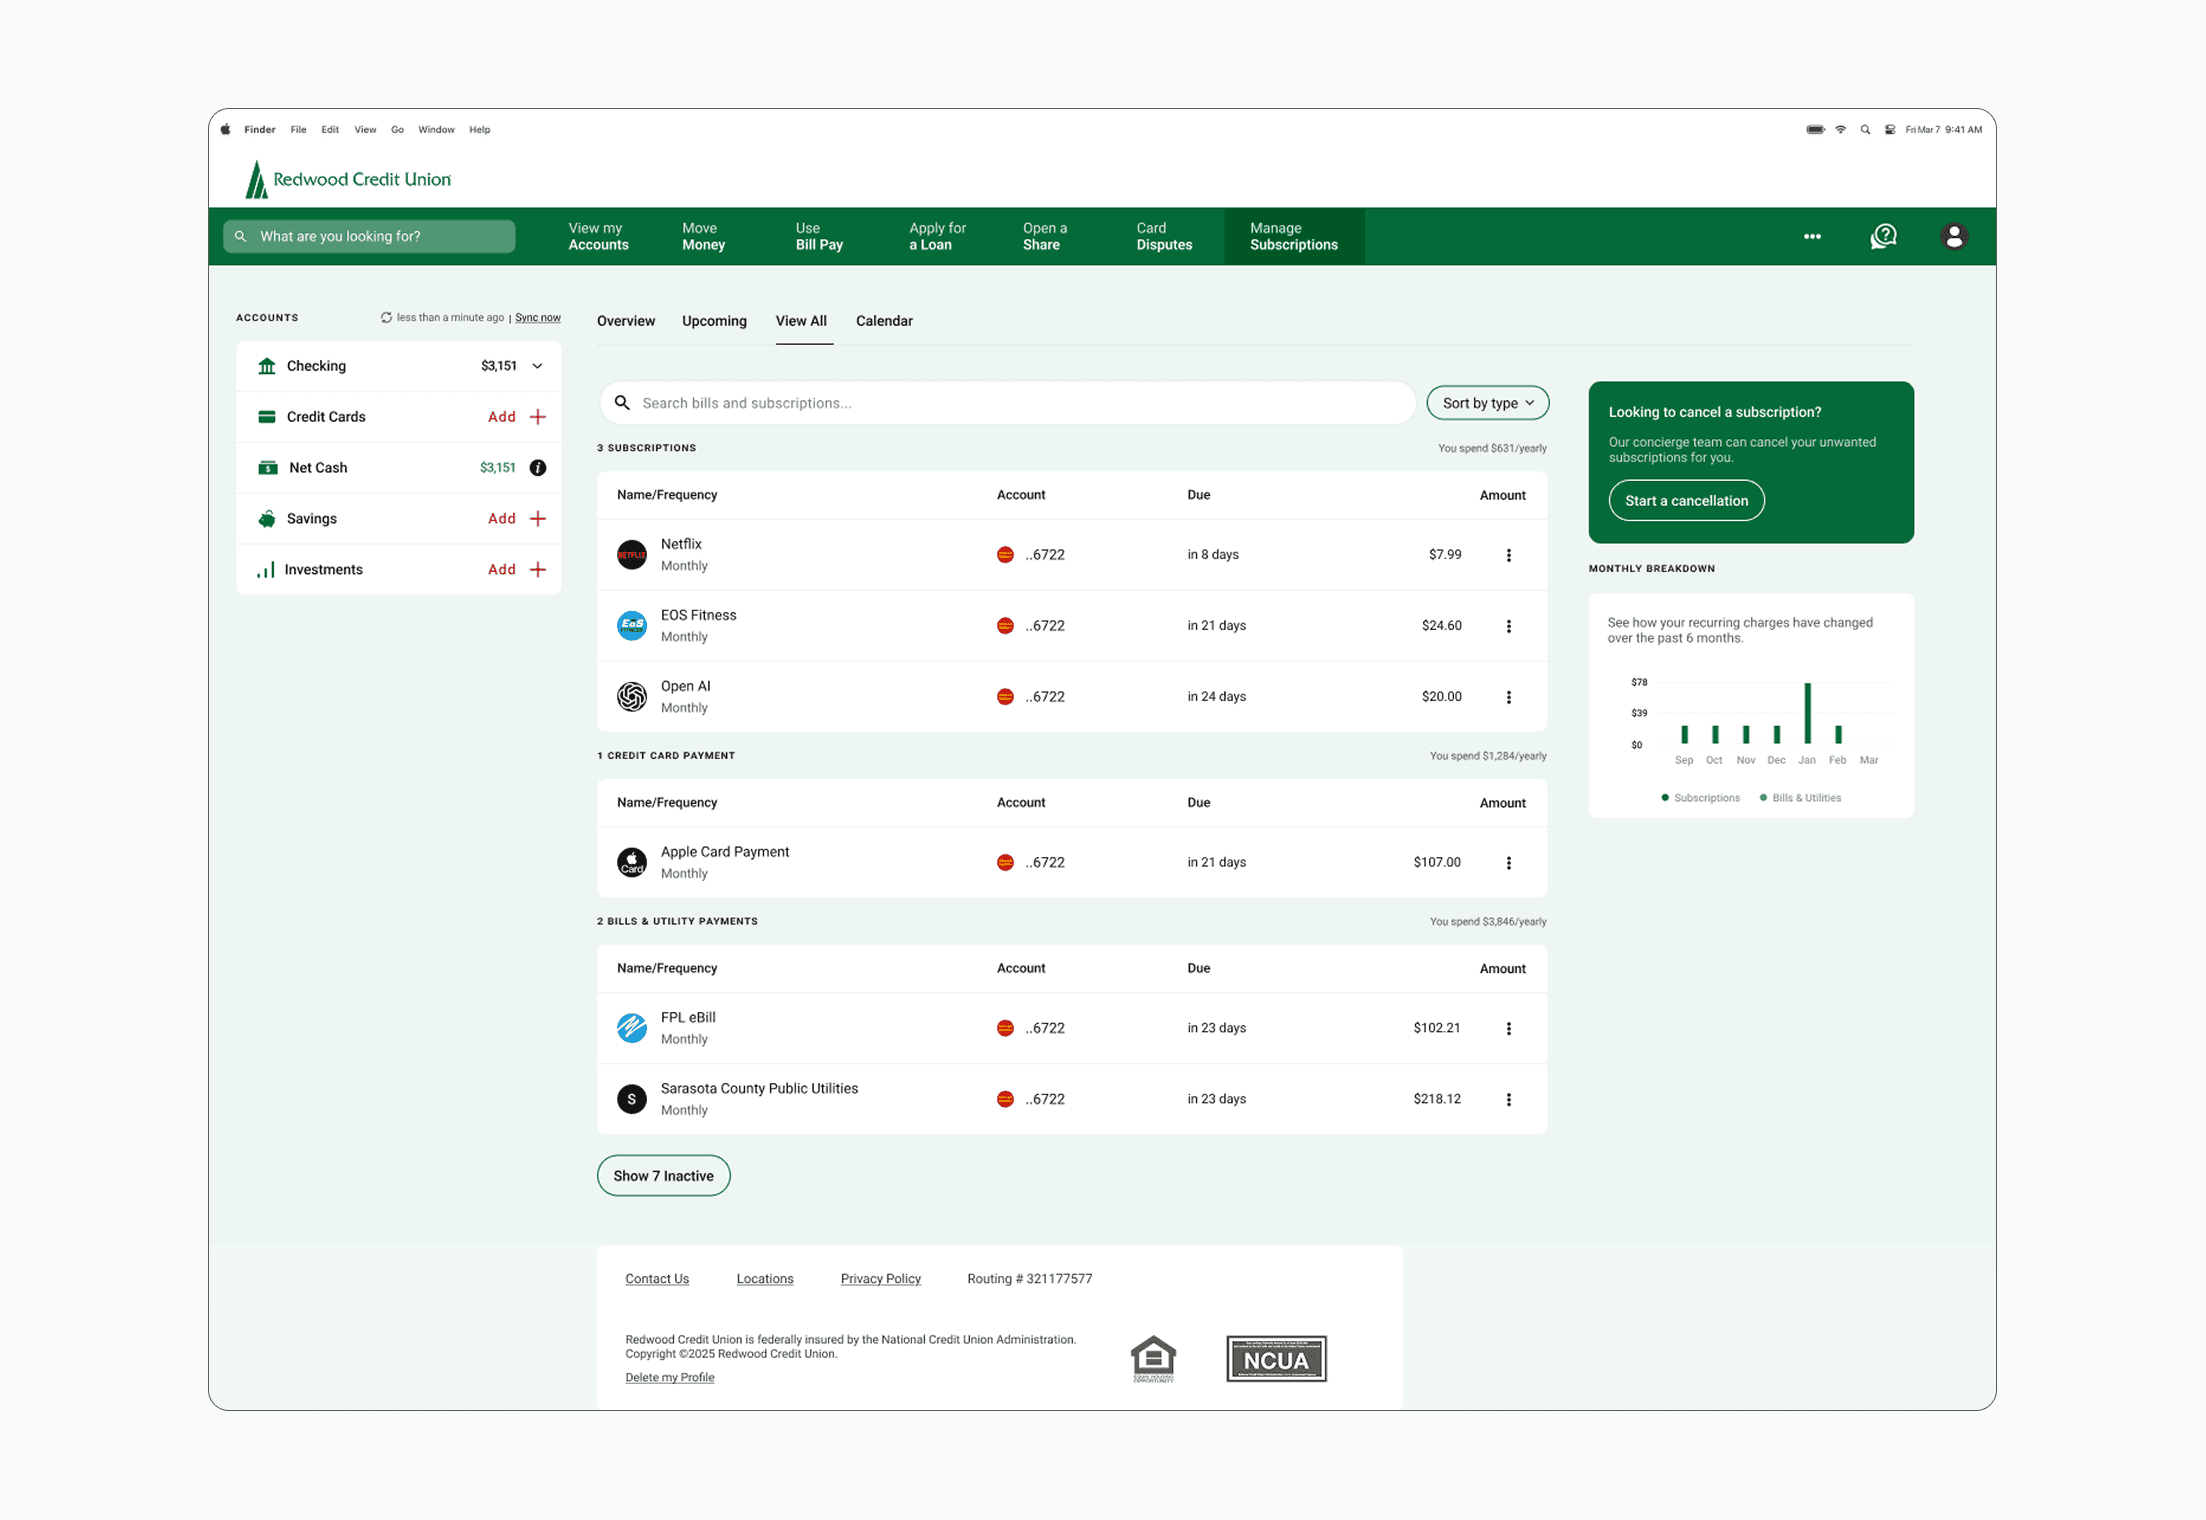Open the user profile icon
Screen dimensions: 2206x1520
1954,236
